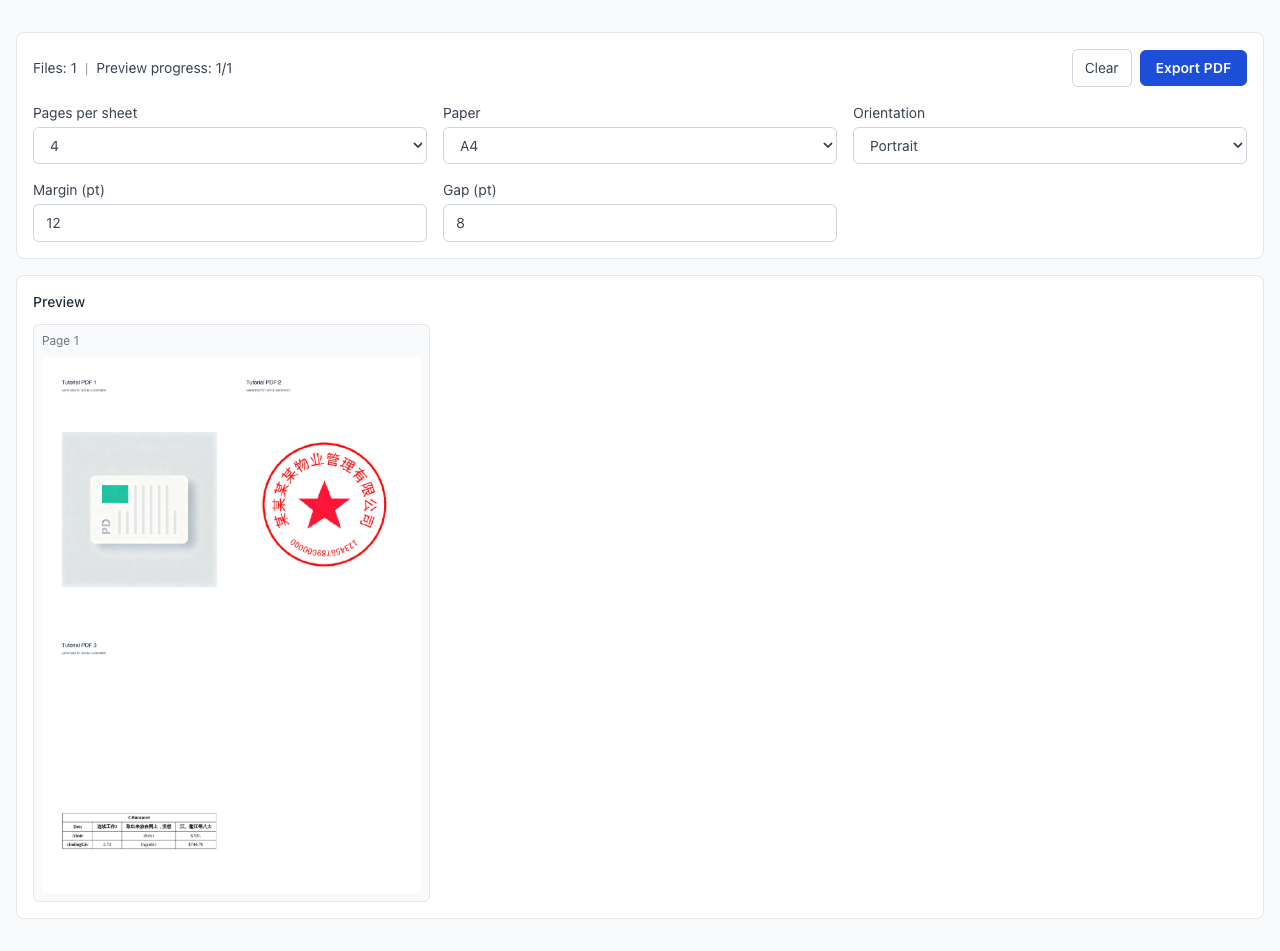Focus the Margin (pt) input field
Image resolution: width=1280 pixels, height=951 pixels.
(x=229, y=223)
